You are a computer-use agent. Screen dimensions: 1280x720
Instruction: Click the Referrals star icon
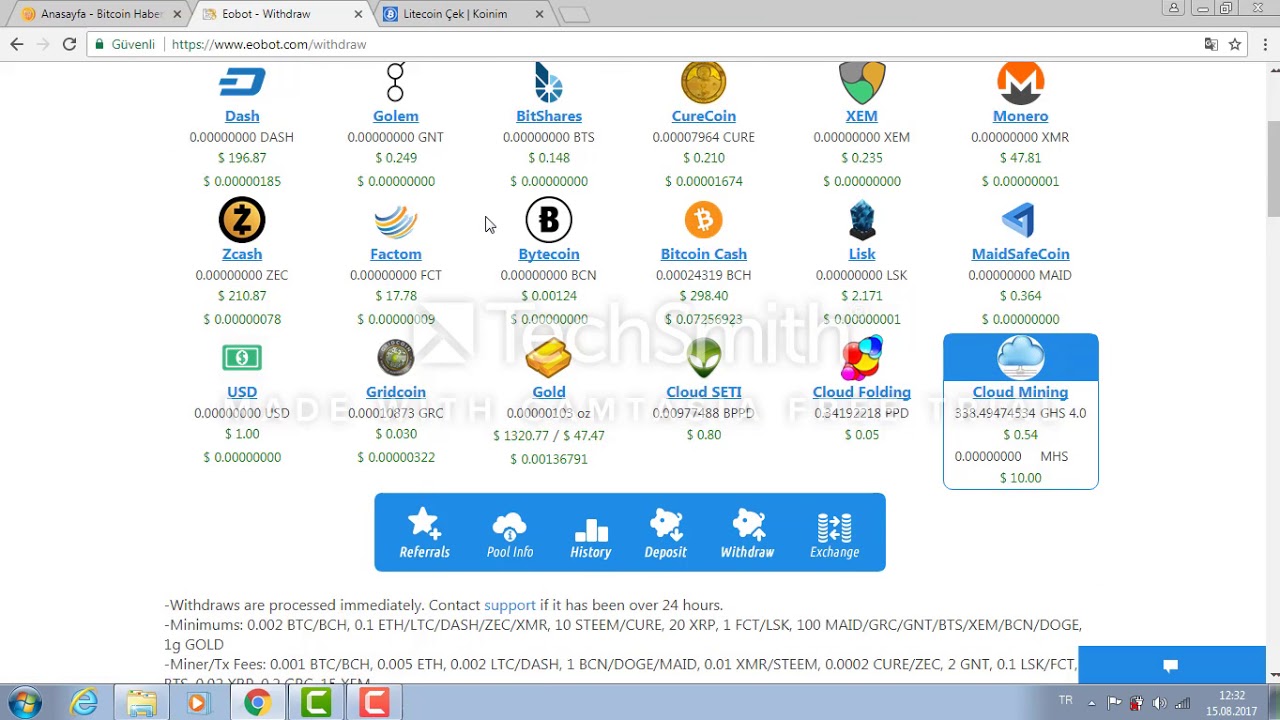coord(424,525)
